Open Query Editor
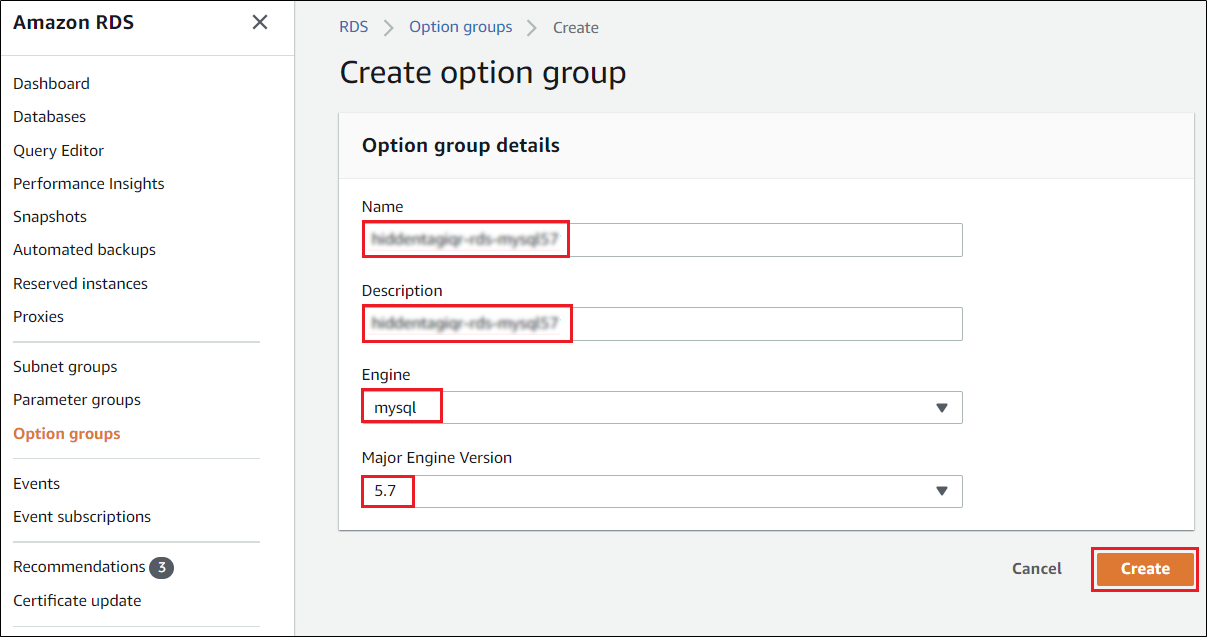This screenshot has height=637, width=1207. click(58, 151)
